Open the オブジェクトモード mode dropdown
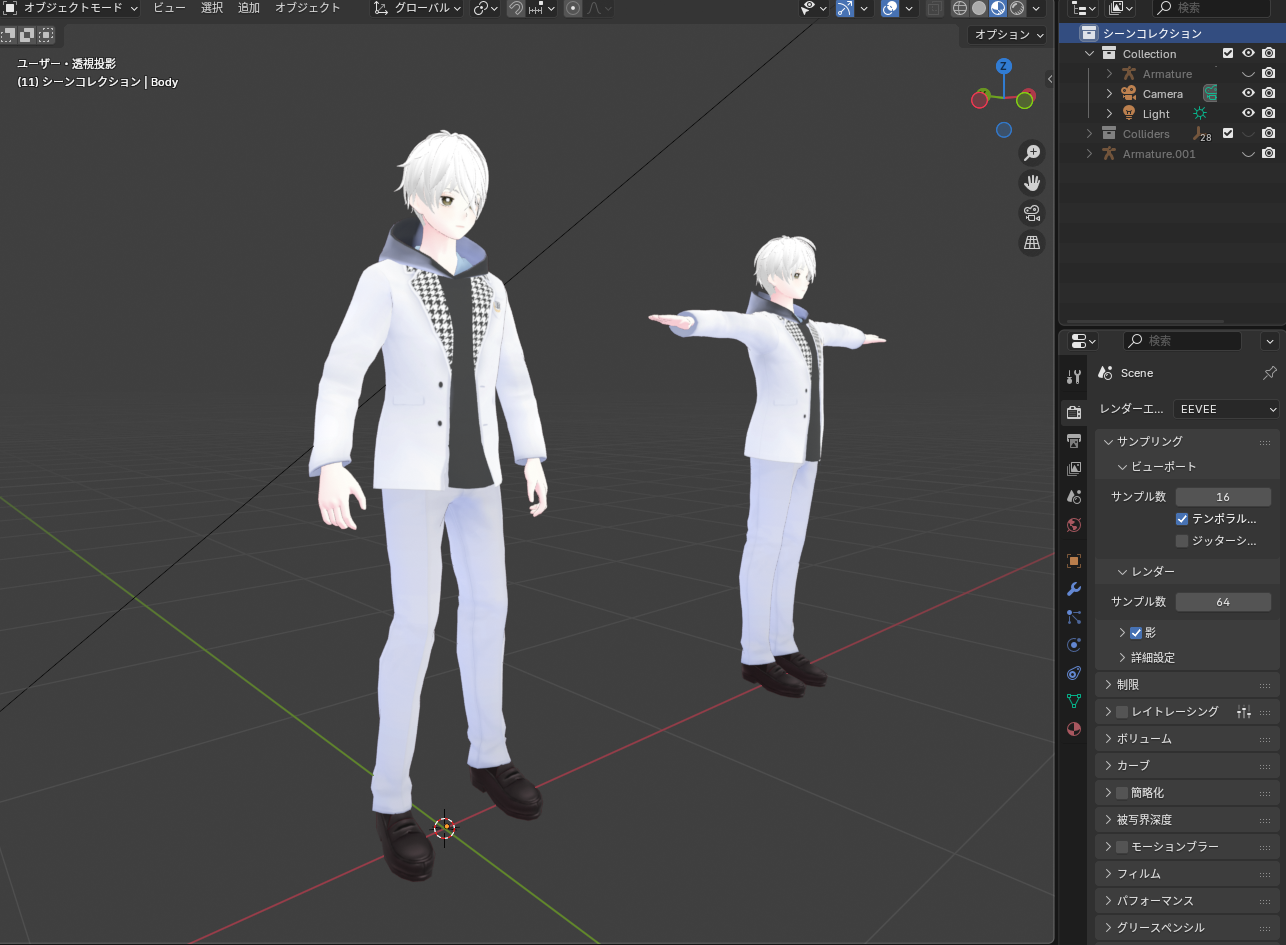 (72, 8)
